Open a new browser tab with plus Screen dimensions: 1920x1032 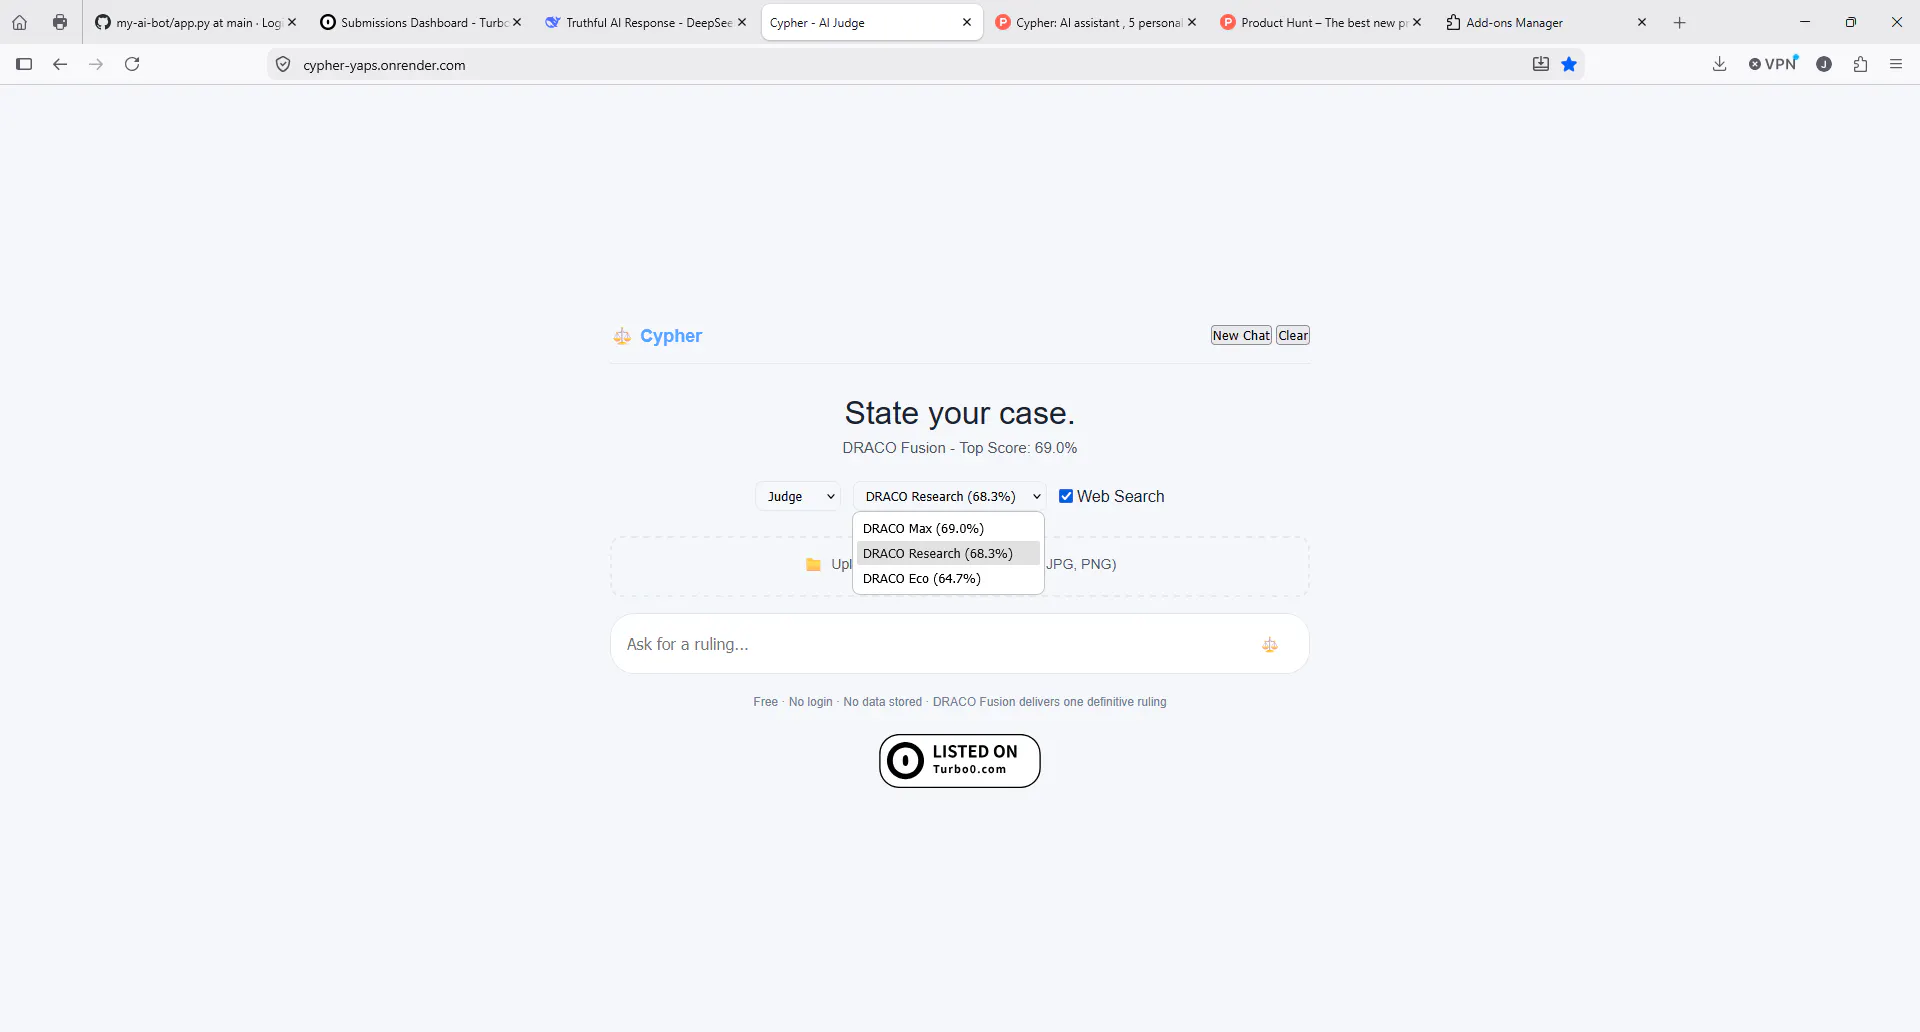(x=1680, y=22)
